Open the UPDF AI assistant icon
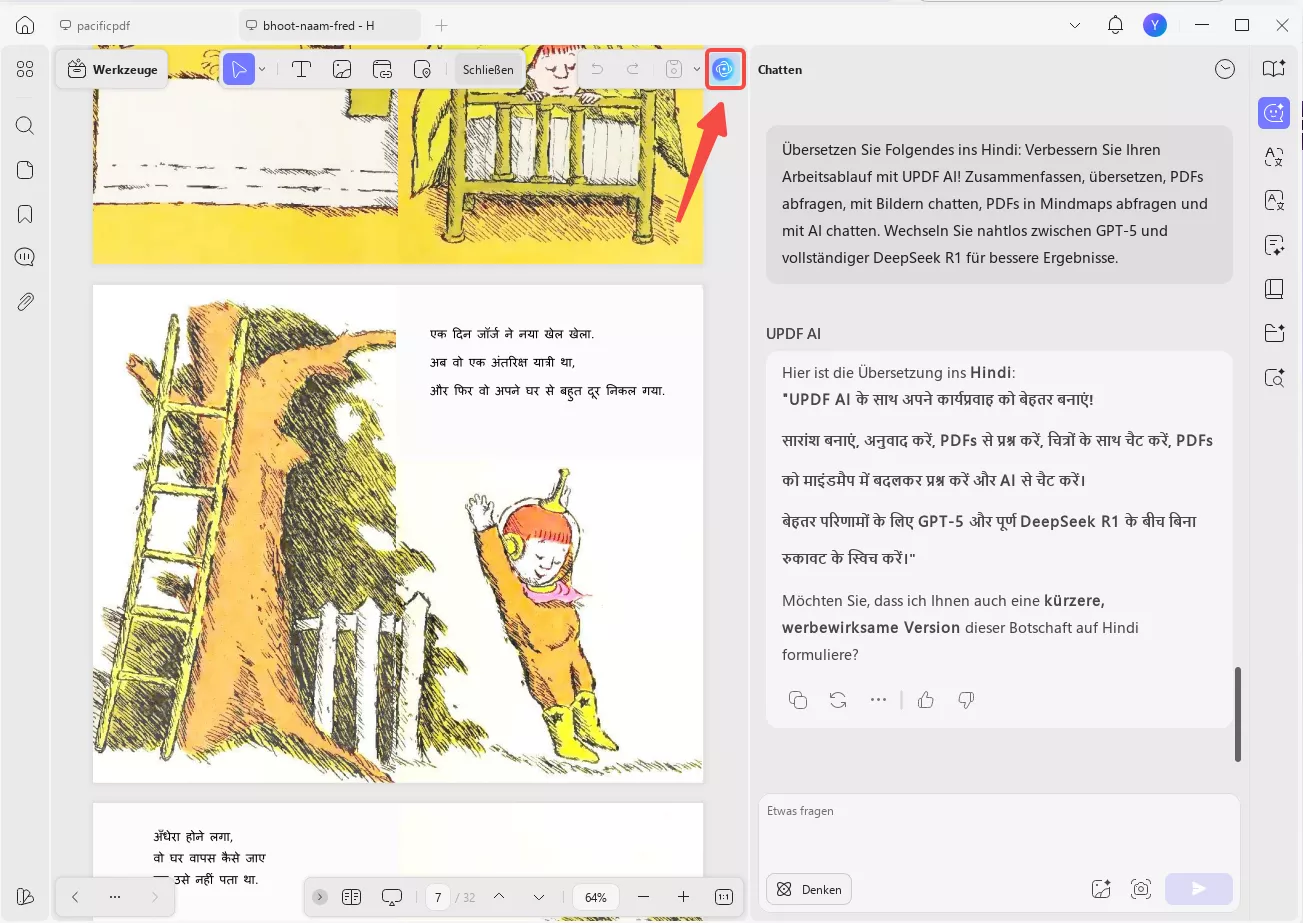The height and width of the screenshot is (923, 1303). pos(725,69)
